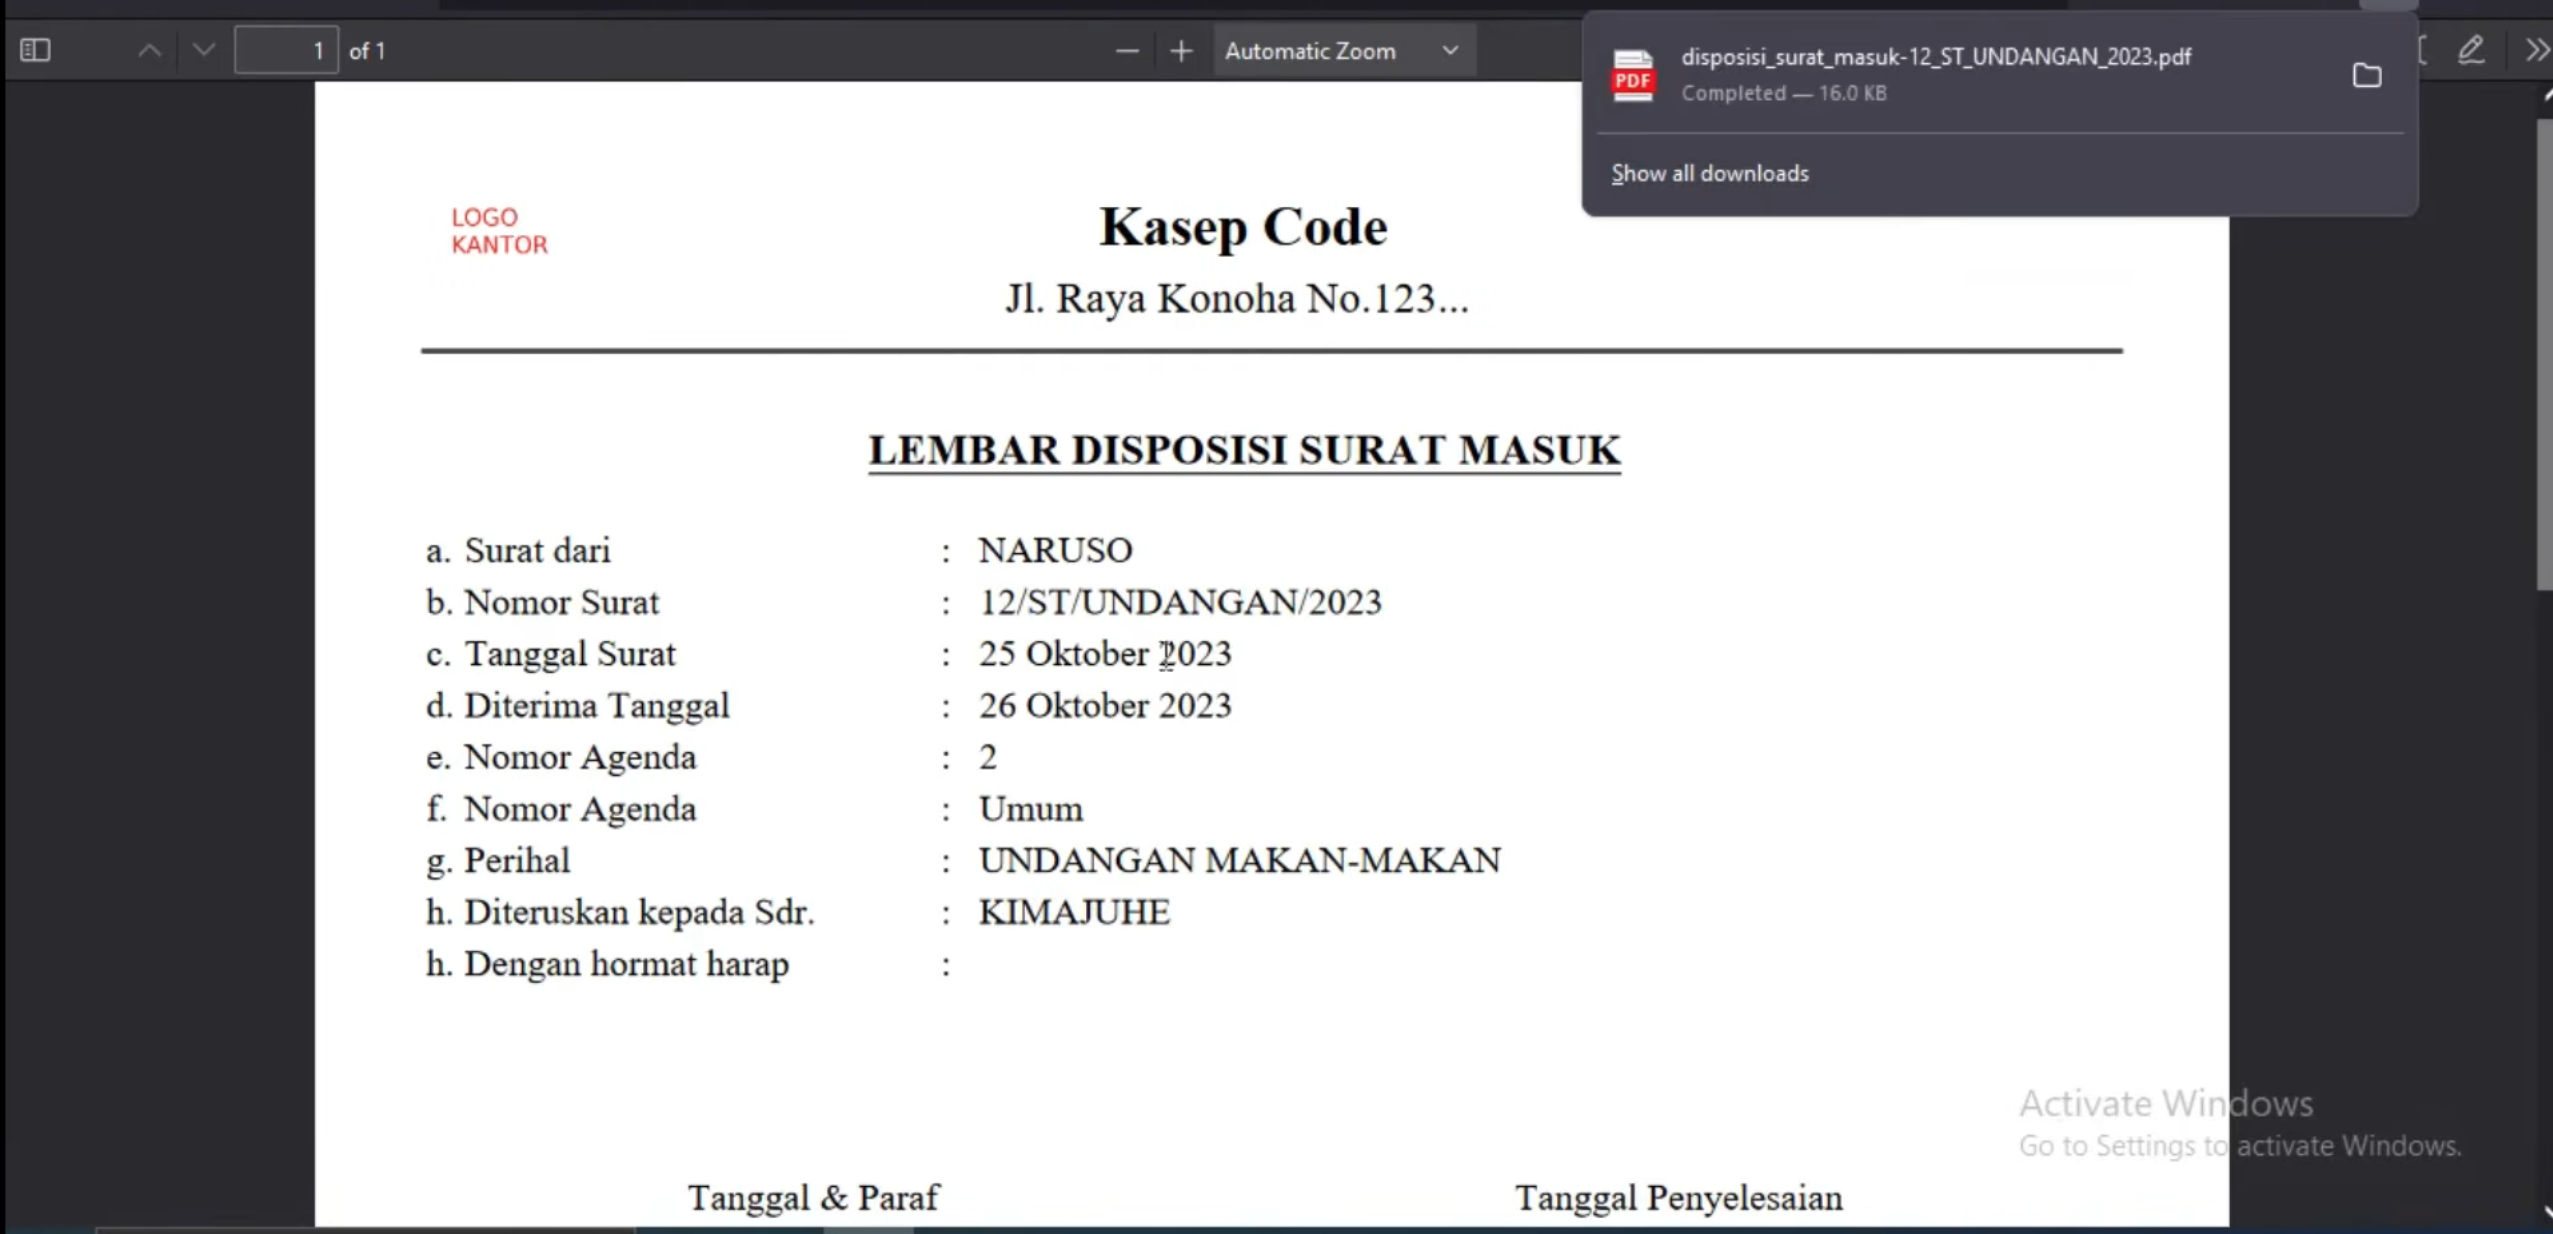Click the date 25 Oktober 2023
This screenshot has height=1234, width=2553.
[1105, 654]
